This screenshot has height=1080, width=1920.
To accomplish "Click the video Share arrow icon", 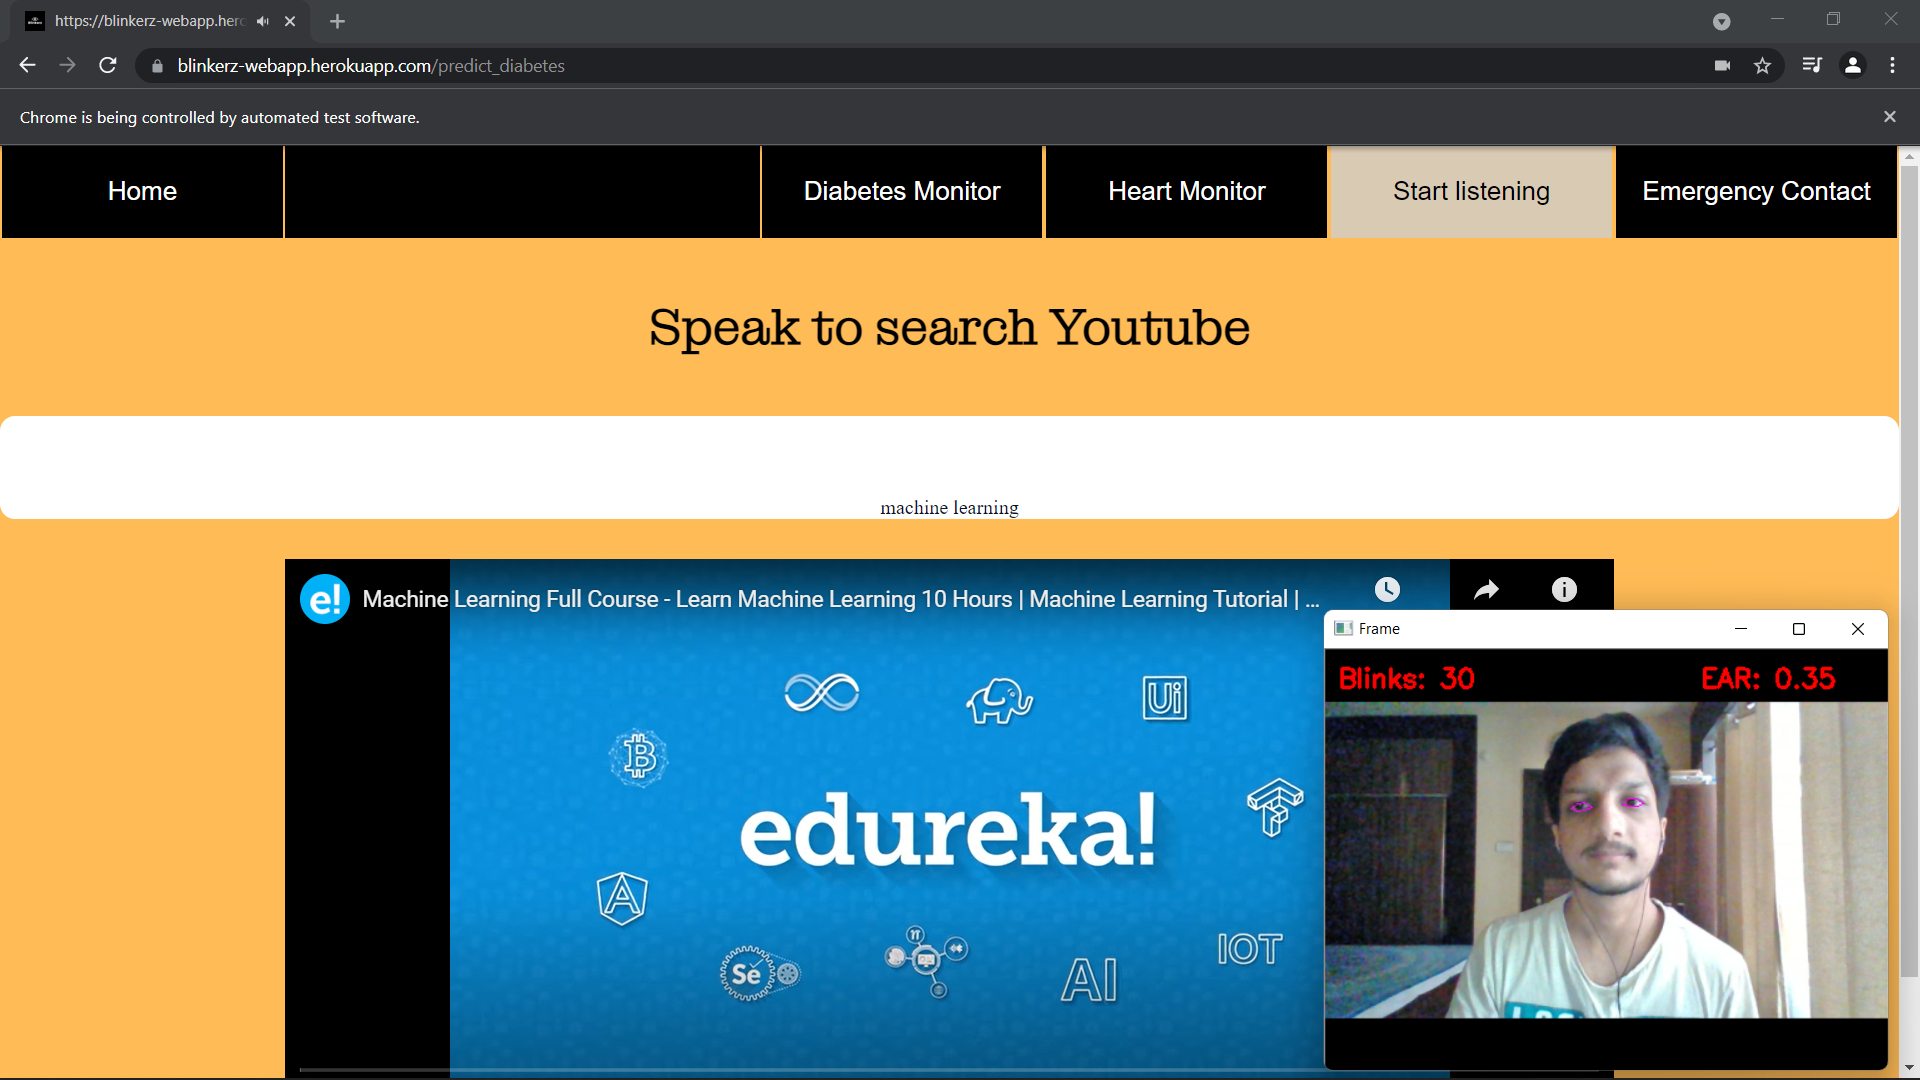I will pyautogui.click(x=1486, y=590).
